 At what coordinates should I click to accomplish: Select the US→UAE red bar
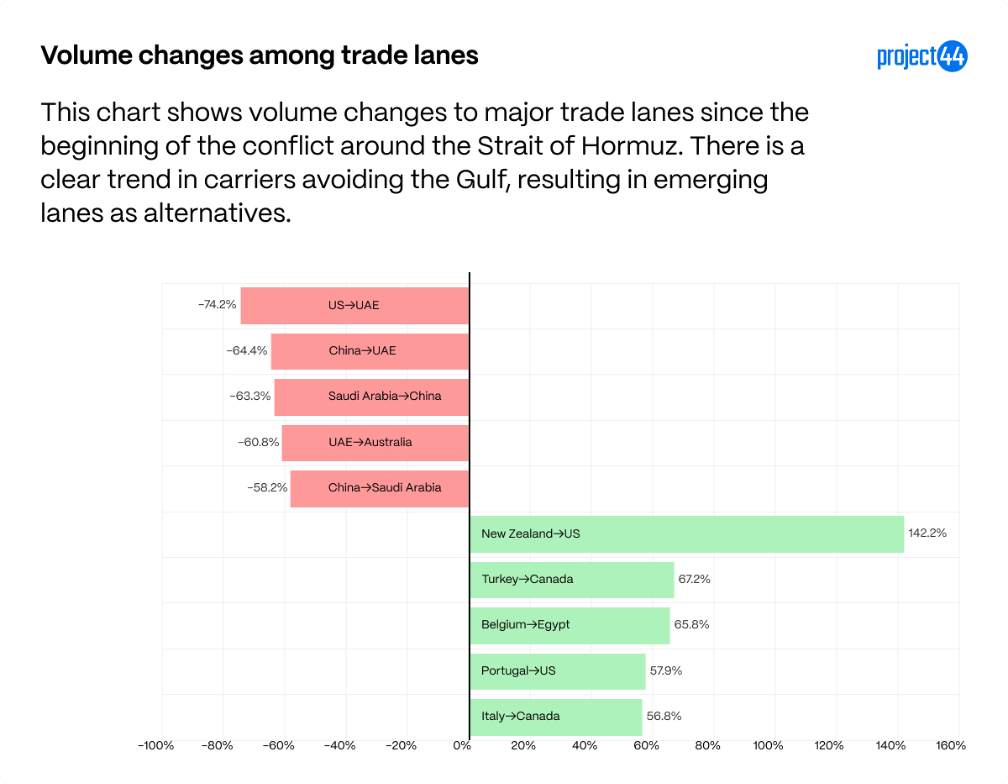[x=355, y=306]
